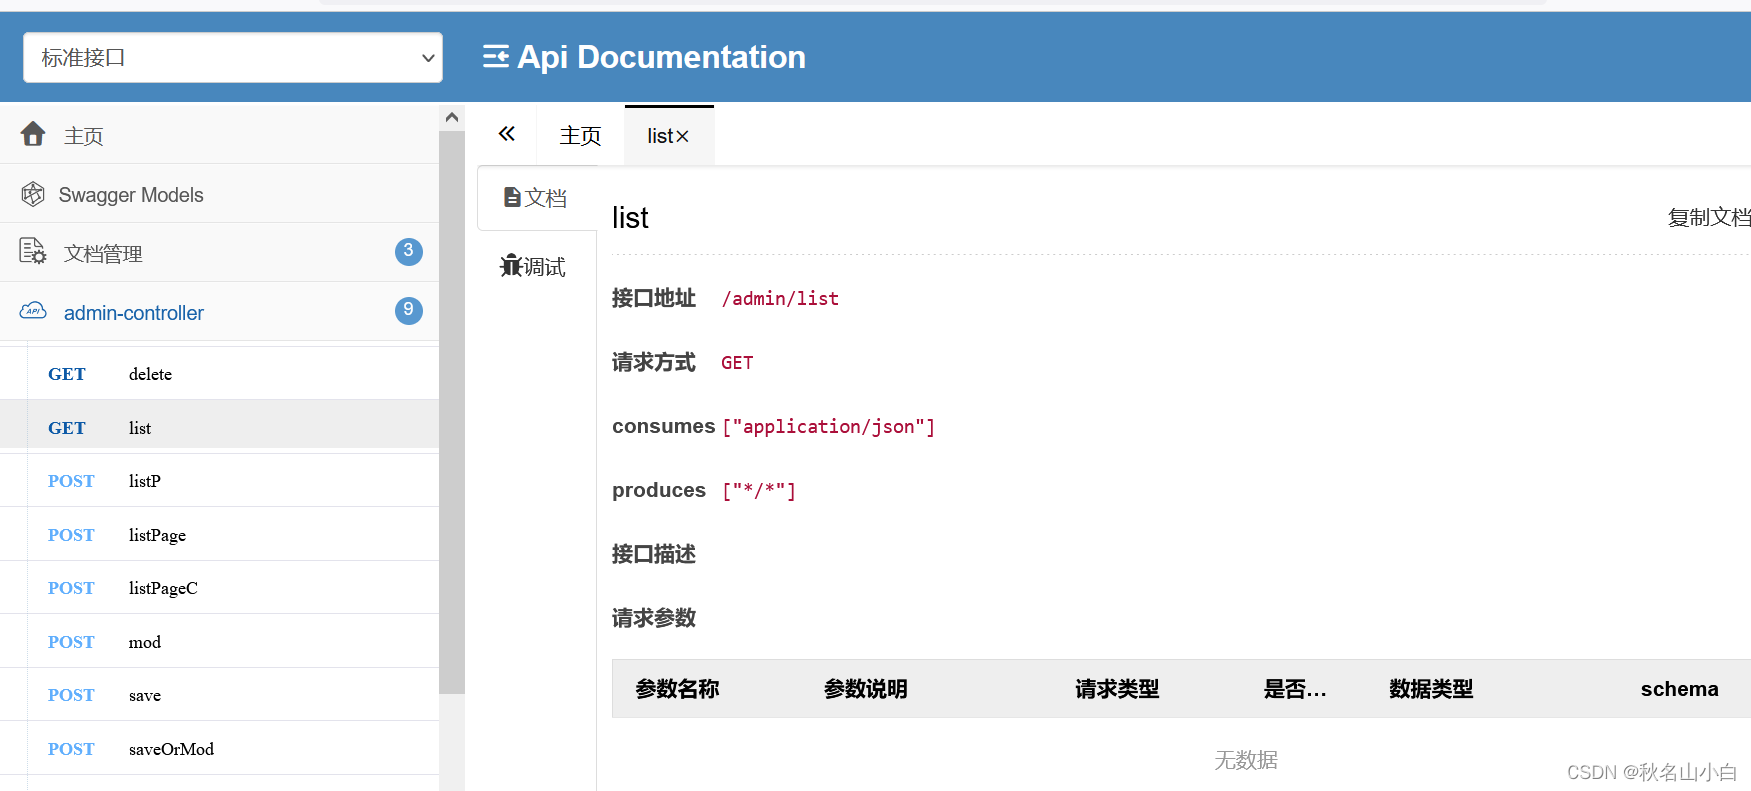Viewport: 1751px width, 791px height.
Task: Close the list tab with the X
Action: coord(682,137)
